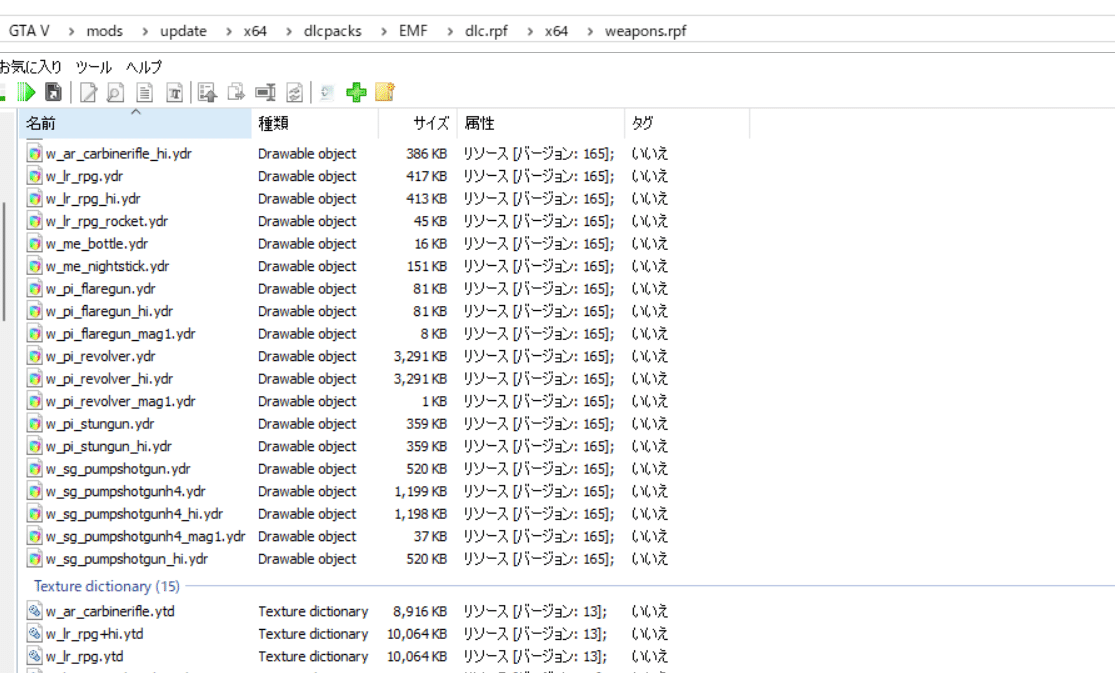Click the file icon beside w_pi_flaregun.ydr
This screenshot has height=673, width=1115.
point(34,288)
